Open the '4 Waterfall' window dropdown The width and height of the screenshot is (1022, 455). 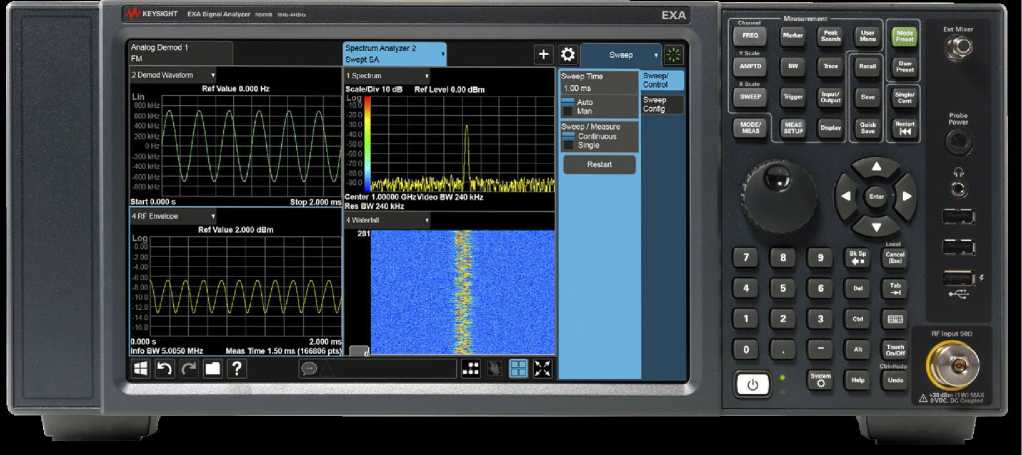pos(388,220)
